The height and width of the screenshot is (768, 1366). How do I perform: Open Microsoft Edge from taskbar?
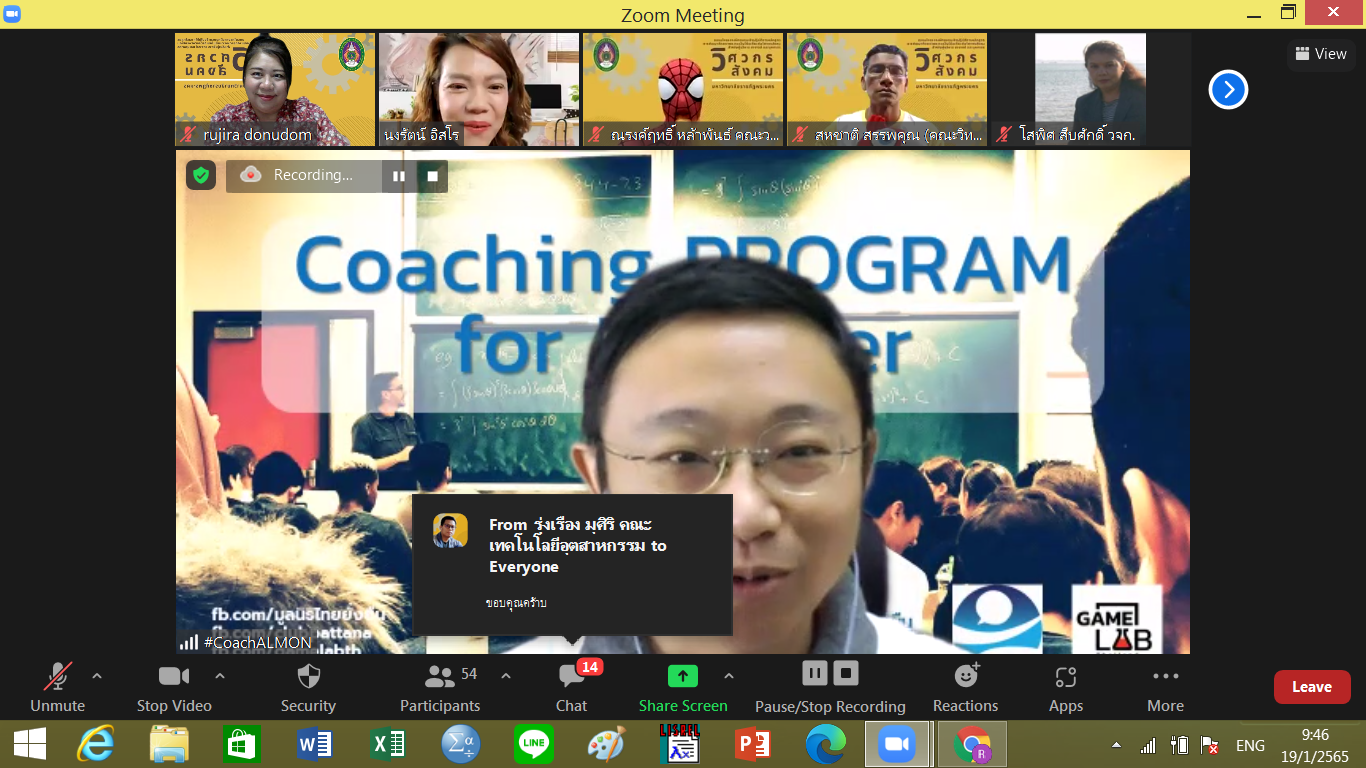(x=825, y=745)
